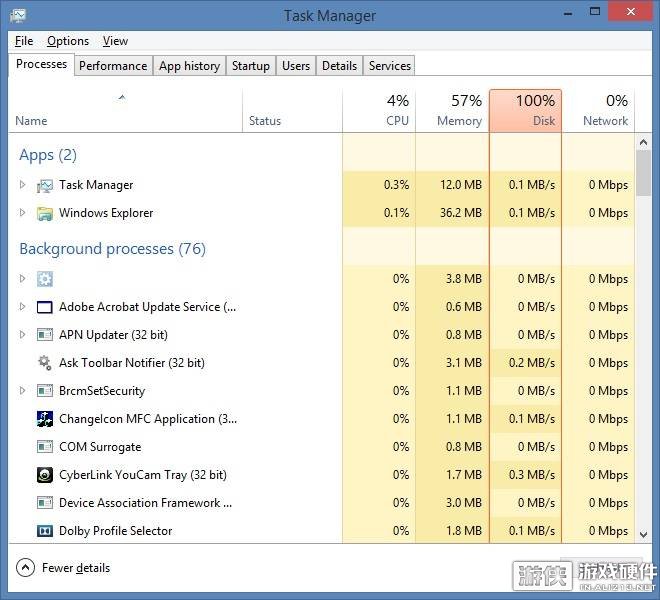Sort by the Name column header
This screenshot has height=600, width=660.
[125, 111]
